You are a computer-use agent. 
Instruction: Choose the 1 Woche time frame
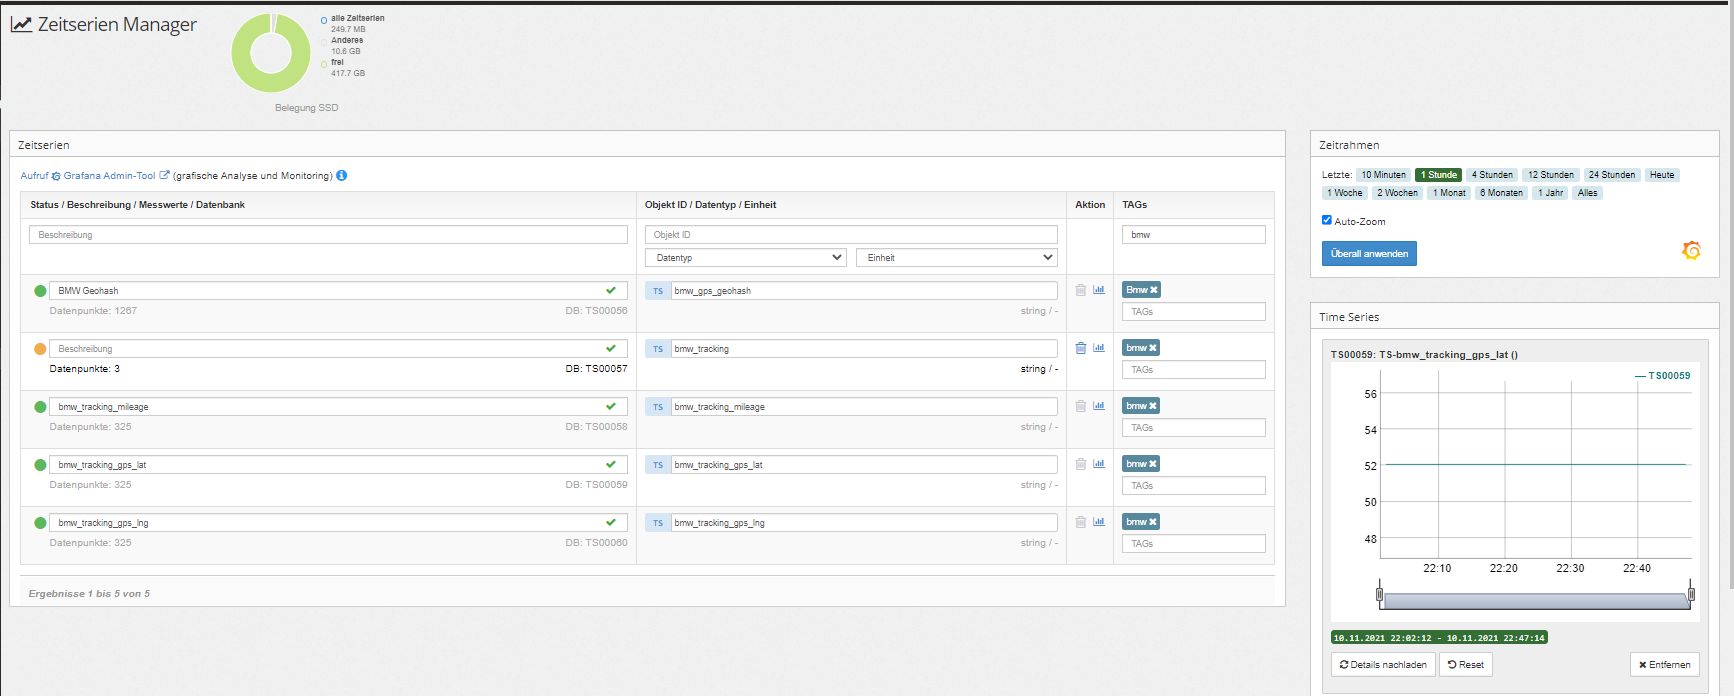tap(1344, 193)
